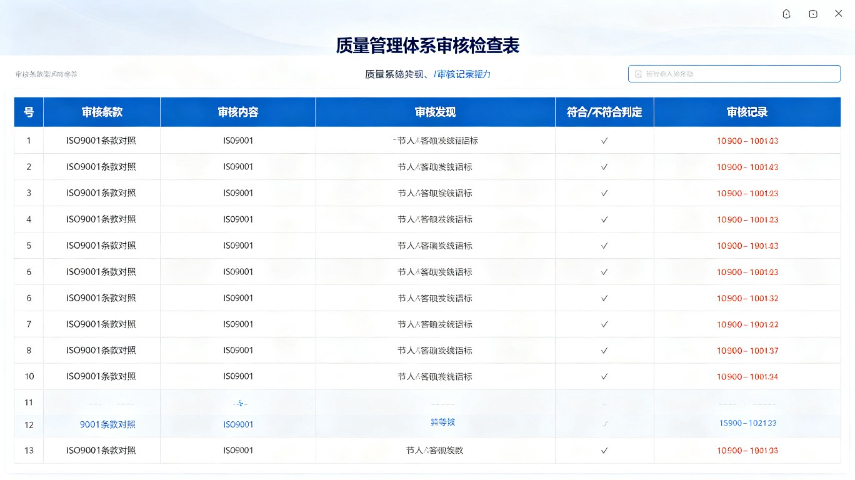Open the red audit record in row 2
The height and width of the screenshot is (480, 855).
point(747,167)
